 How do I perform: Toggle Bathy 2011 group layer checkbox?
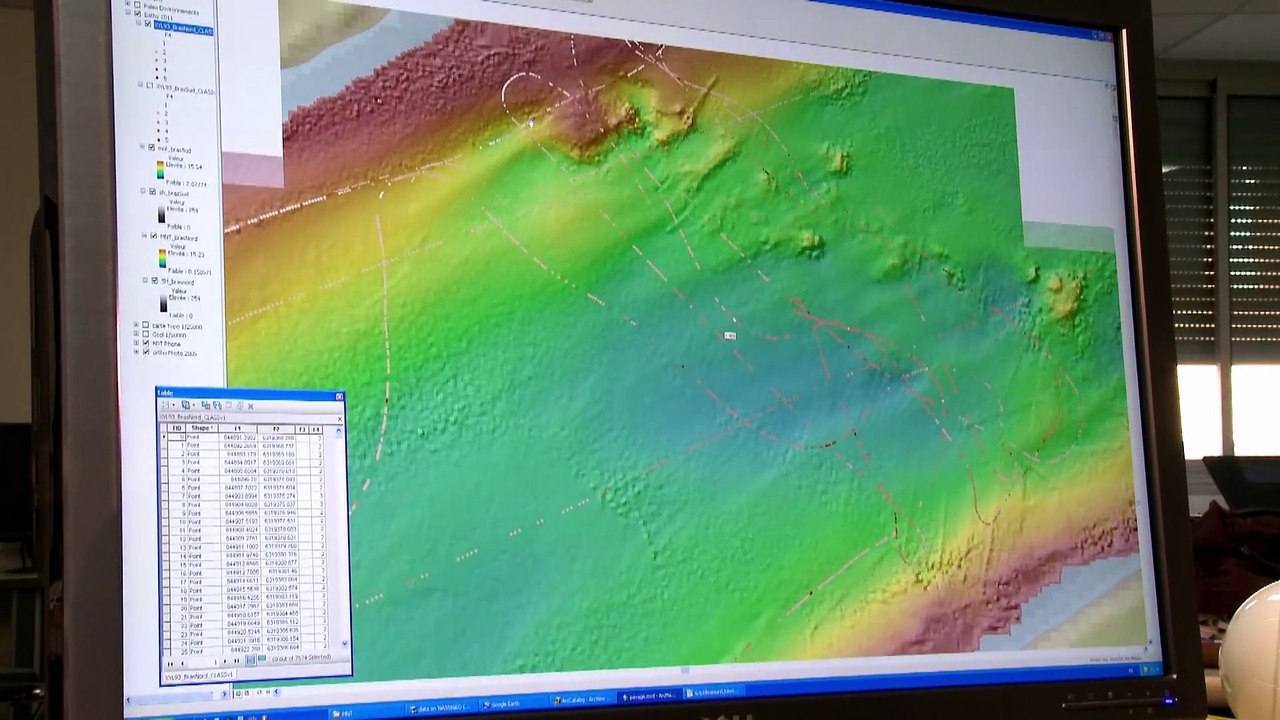(x=138, y=12)
